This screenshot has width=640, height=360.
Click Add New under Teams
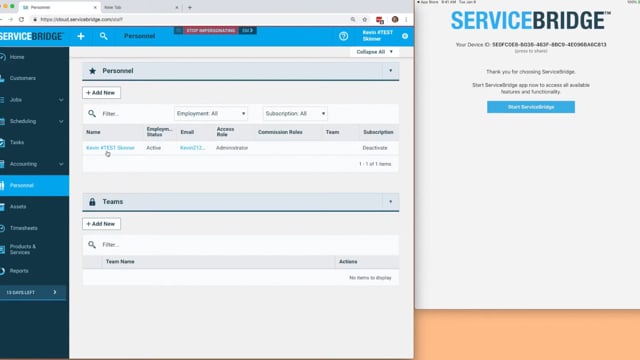tap(101, 224)
